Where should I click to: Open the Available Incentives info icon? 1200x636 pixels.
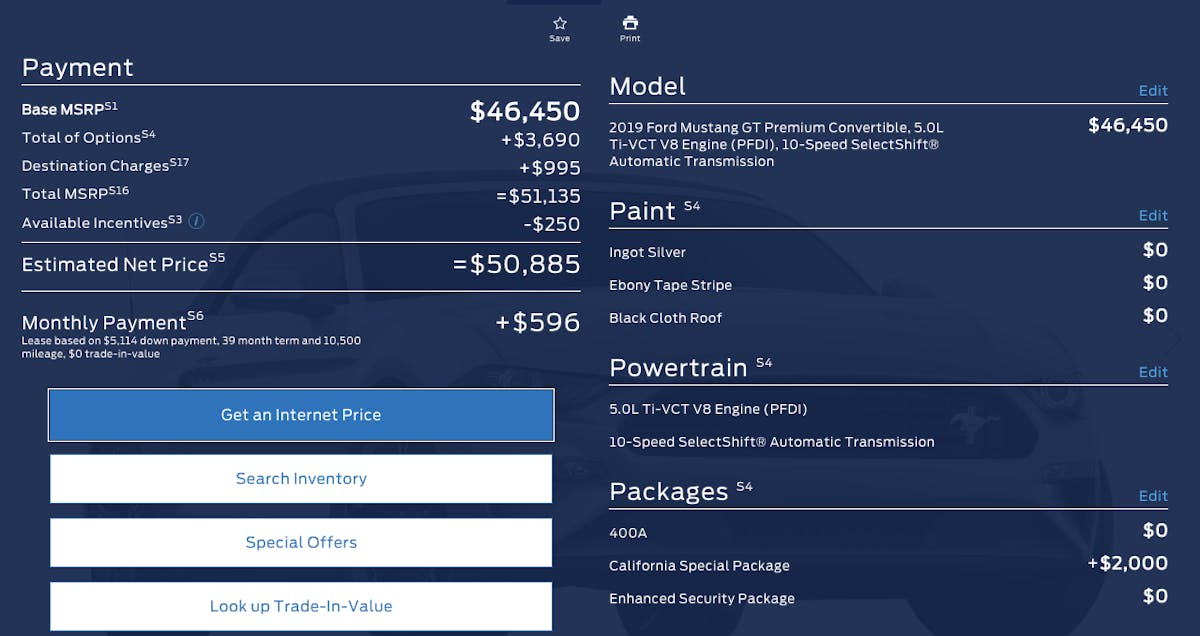[x=196, y=221]
